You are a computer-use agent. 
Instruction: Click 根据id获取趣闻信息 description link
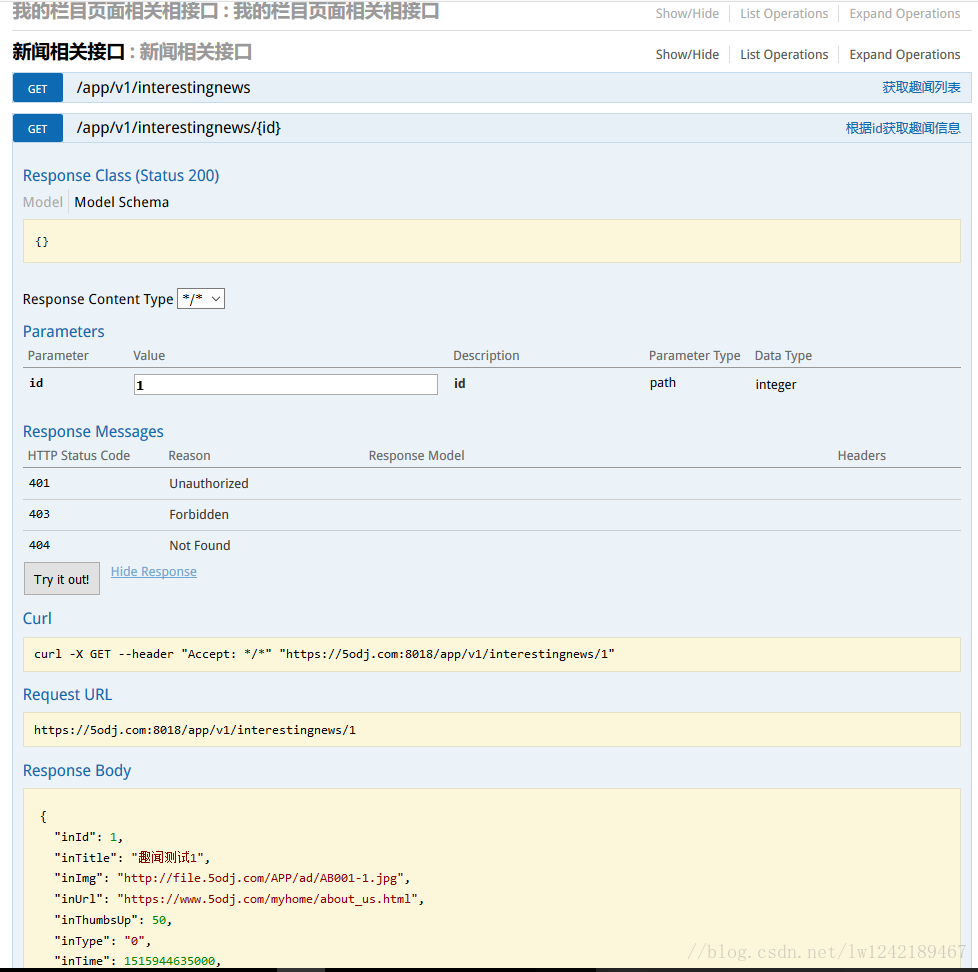click(903, 129)
